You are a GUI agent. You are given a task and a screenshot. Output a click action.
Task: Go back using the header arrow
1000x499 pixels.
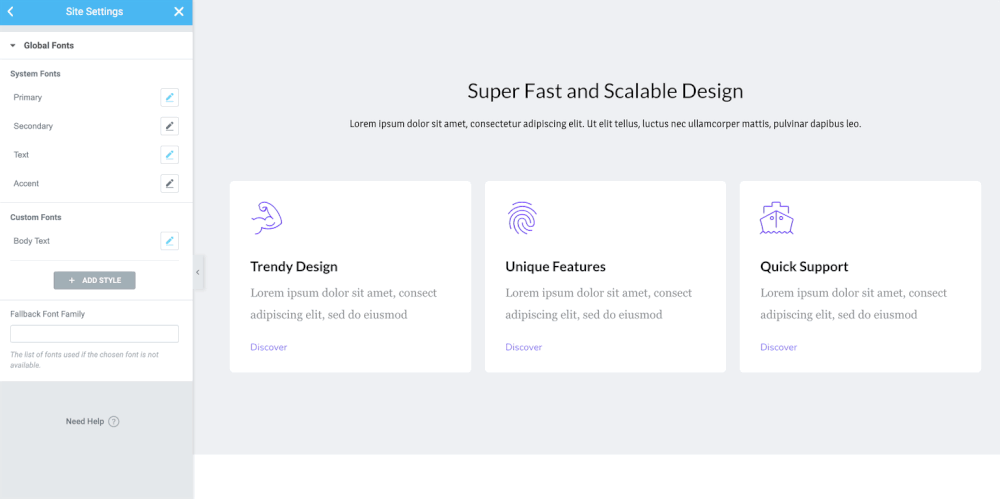pyautogui.click(x=11, y=12)
